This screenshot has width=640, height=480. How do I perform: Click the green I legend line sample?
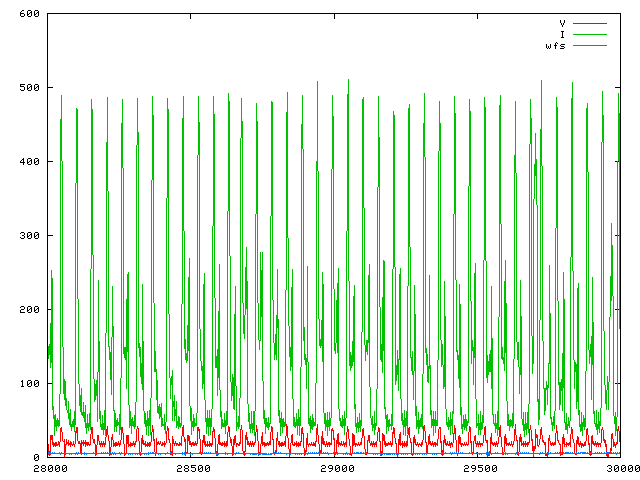[589, 34]
